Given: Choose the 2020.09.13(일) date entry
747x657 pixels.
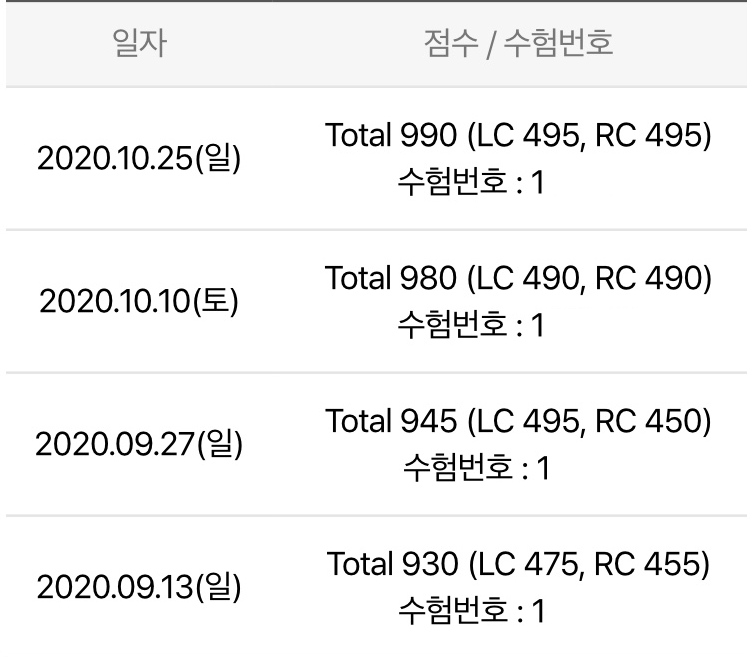Looking at the screenshot, I should (139, 587).
